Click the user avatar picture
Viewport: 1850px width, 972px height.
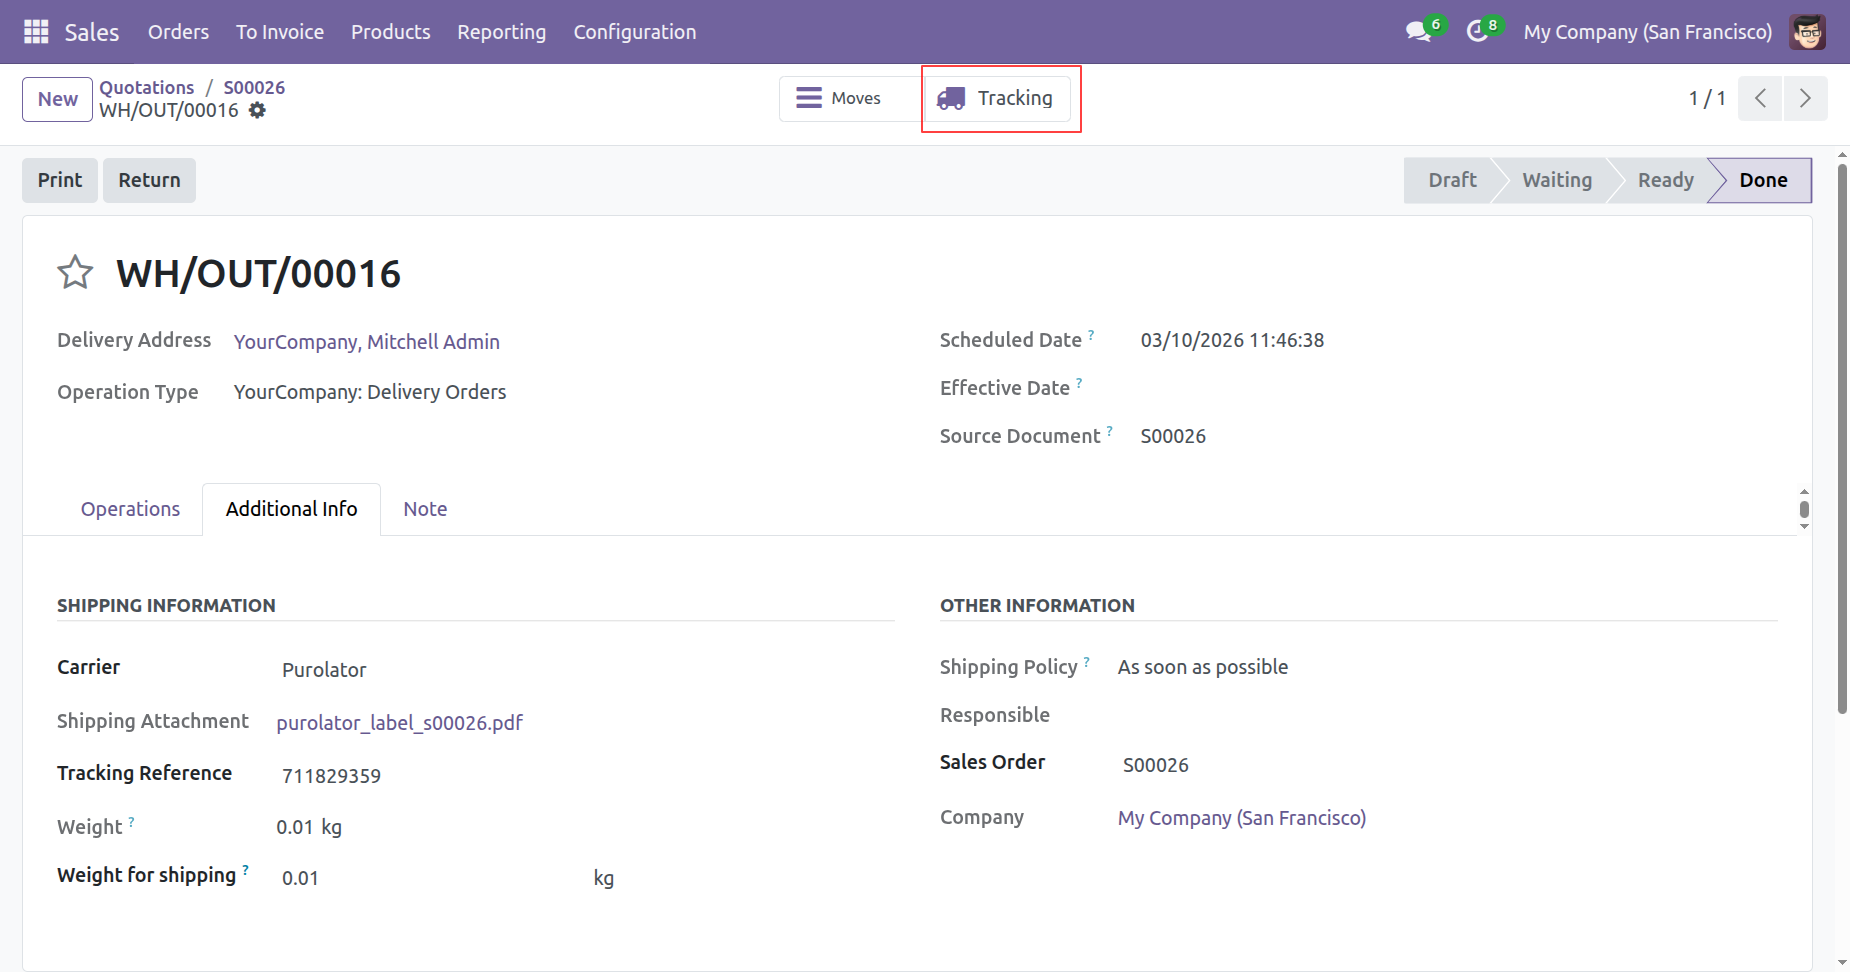coord(1807,32)
